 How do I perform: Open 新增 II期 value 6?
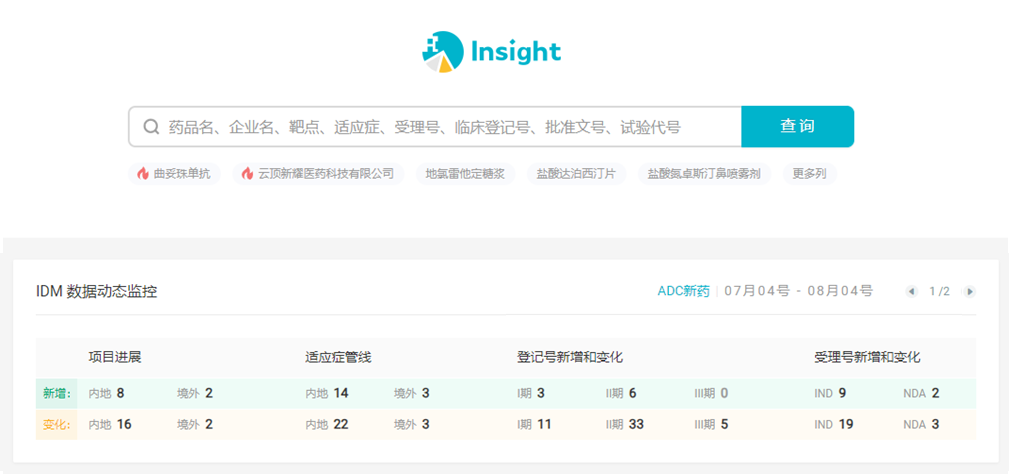click(633, 393)
